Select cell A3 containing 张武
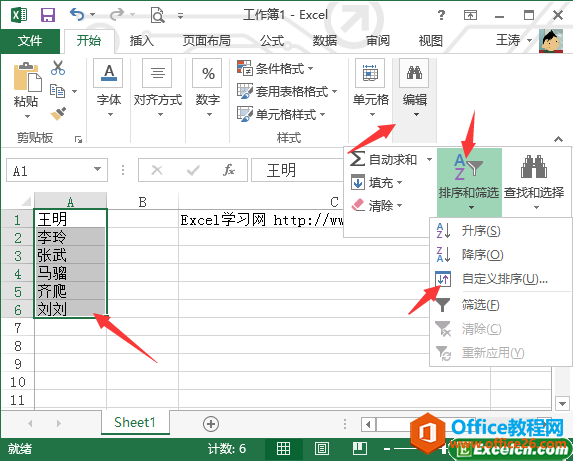 point(71,255)
